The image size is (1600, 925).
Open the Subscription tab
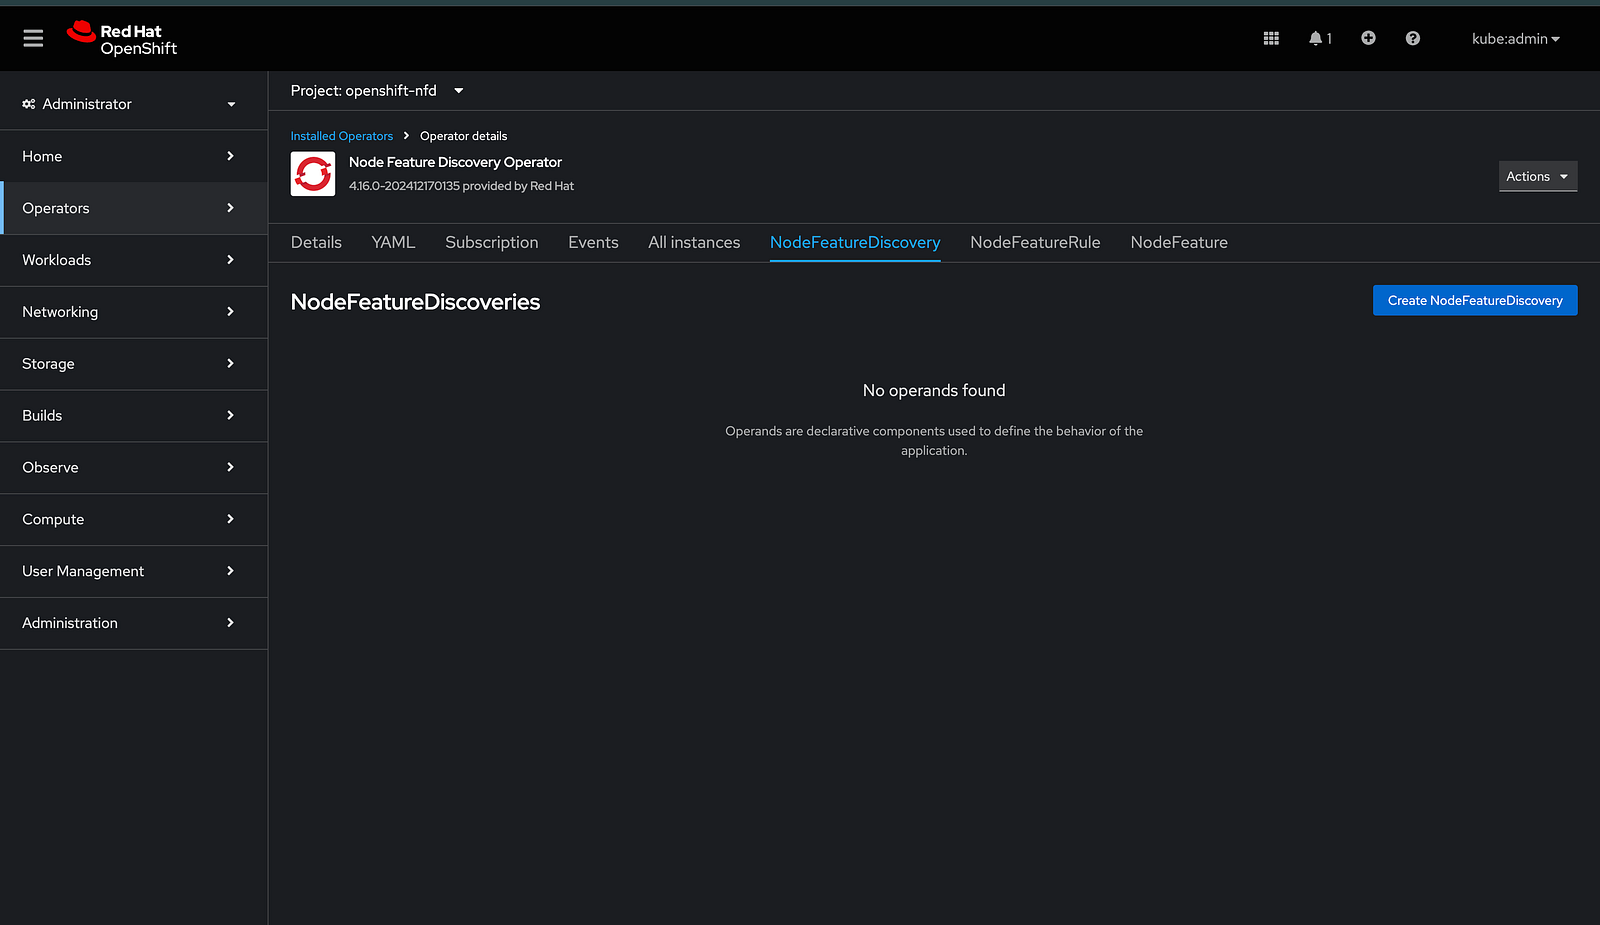pos(492,243)
